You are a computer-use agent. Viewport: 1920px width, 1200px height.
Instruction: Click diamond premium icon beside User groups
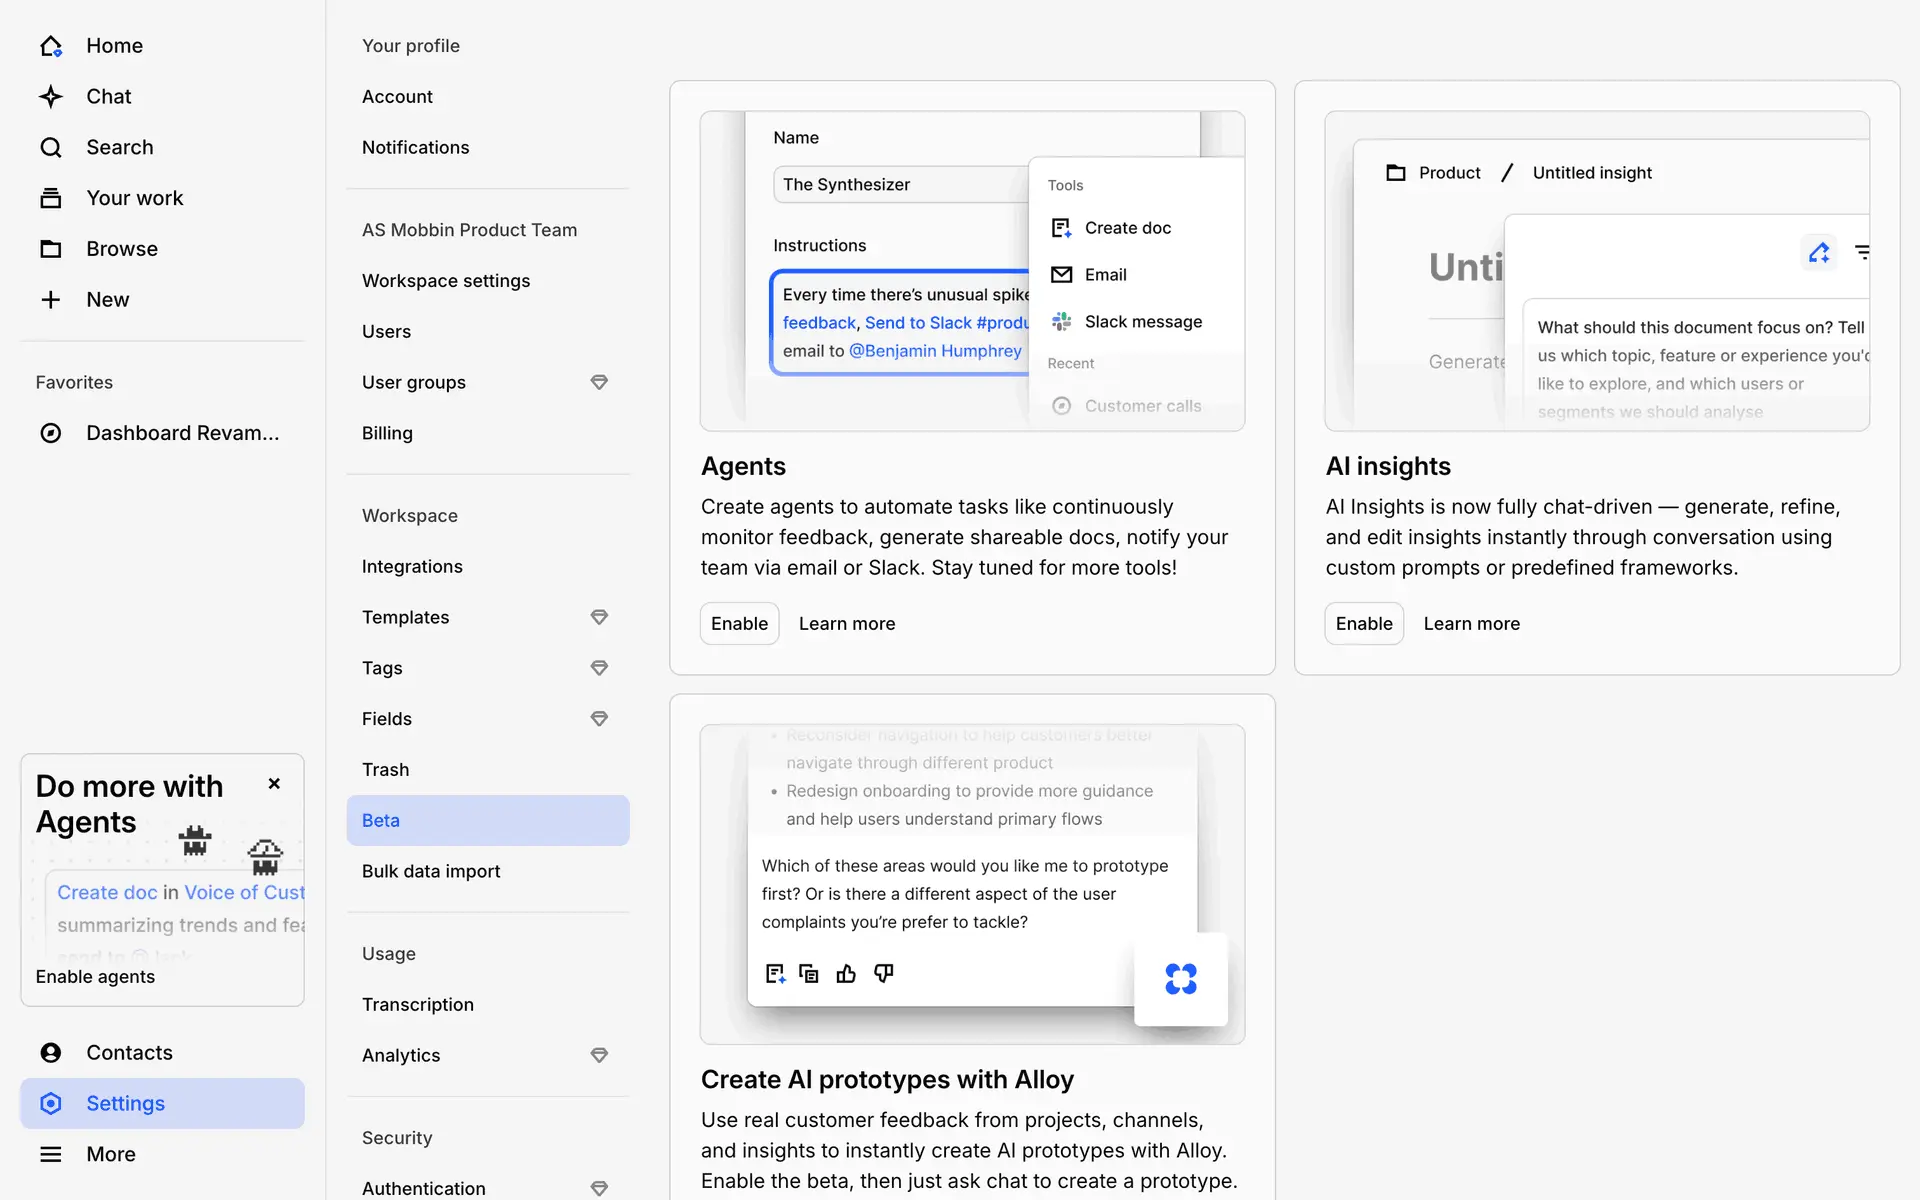point(599,382)
